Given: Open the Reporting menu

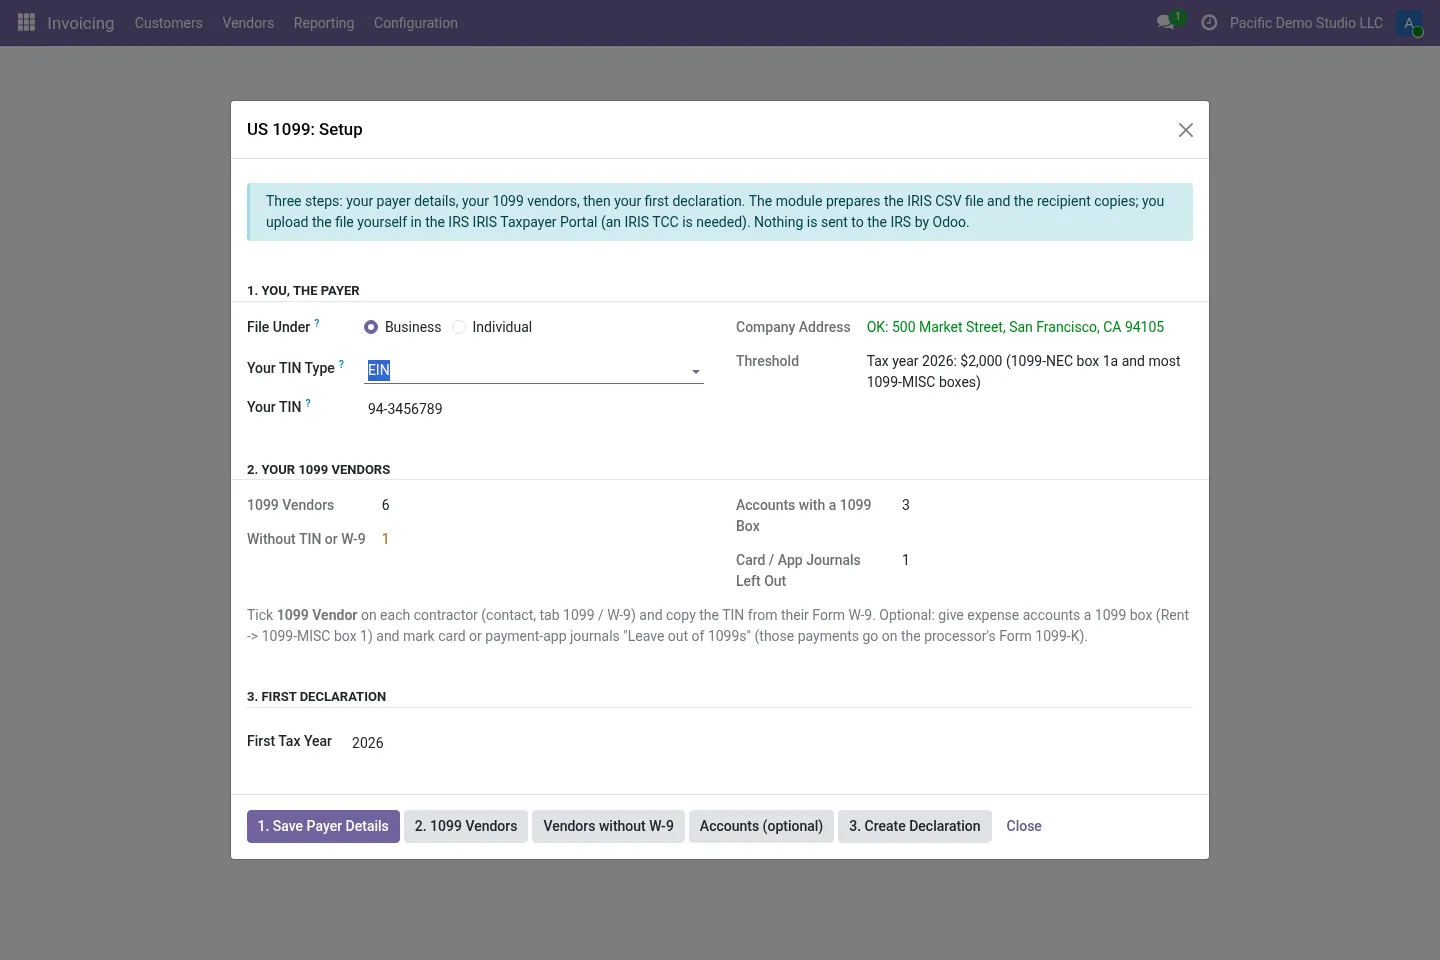Looking at the screenshot, I should point(324,23).
